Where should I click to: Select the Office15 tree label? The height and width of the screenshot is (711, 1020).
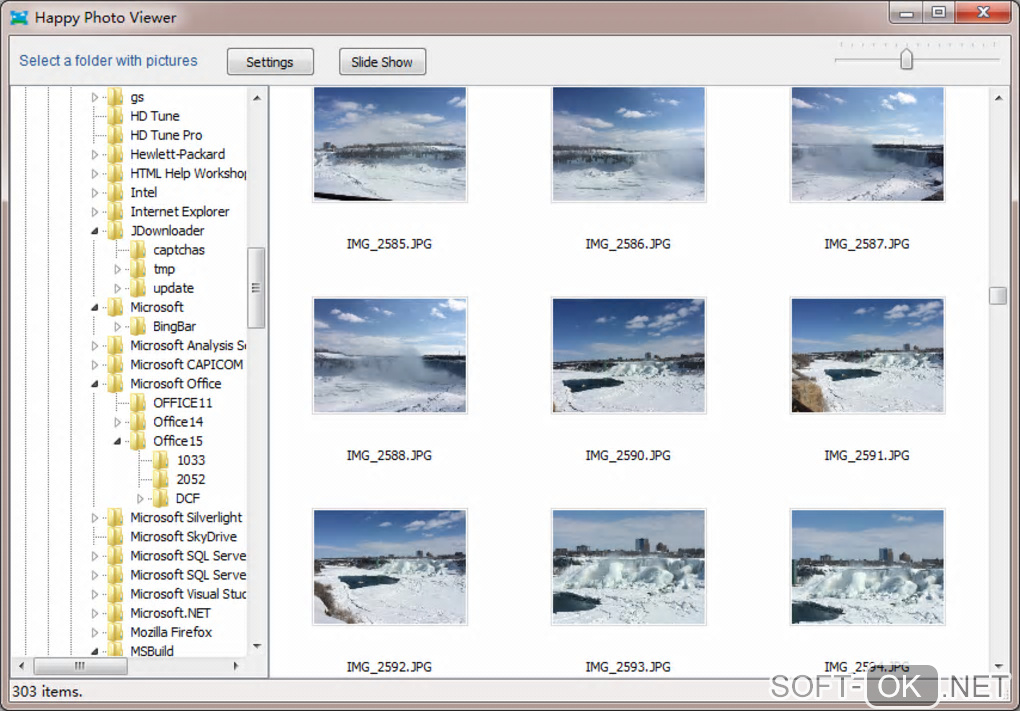click(178, 441)
